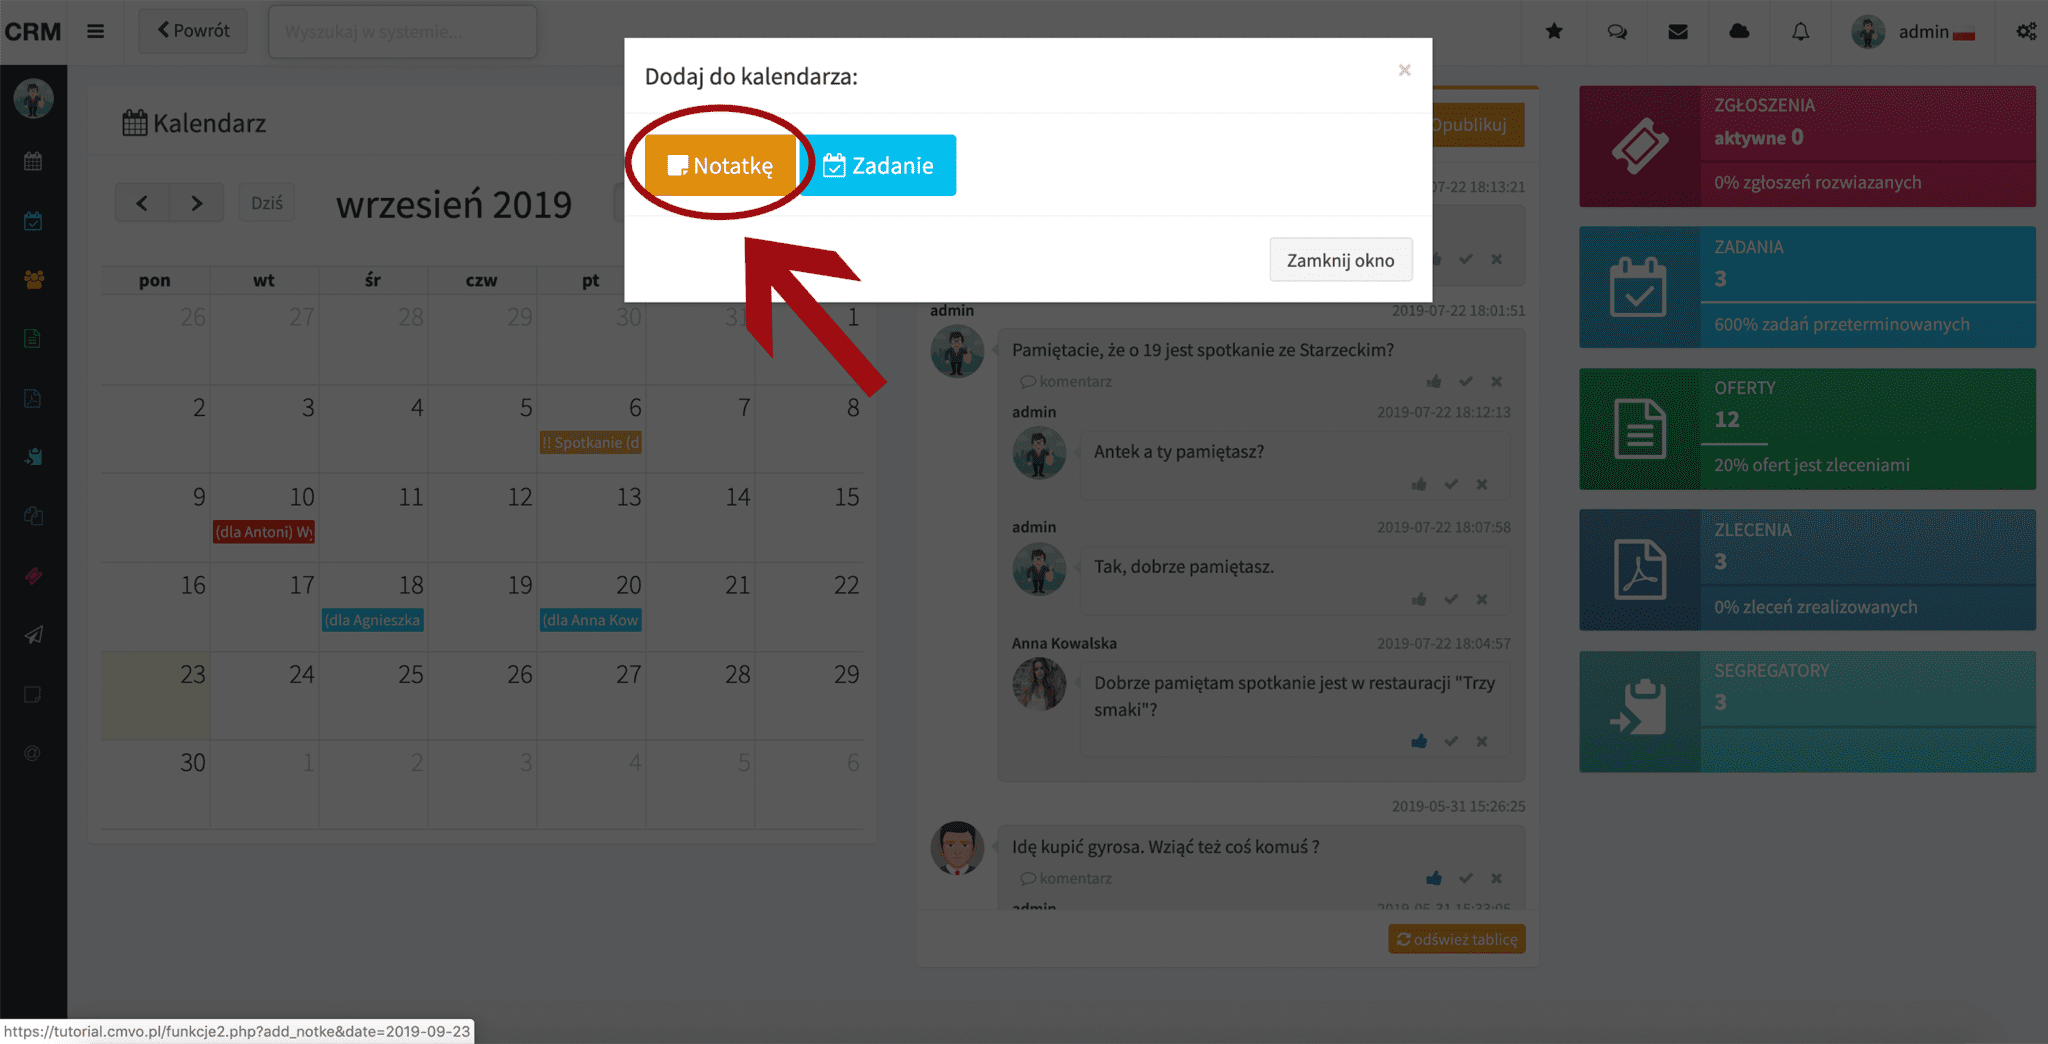This screenshot has height=1044, width=2048.
Task: Go to next month with right chevron
Action: click(x=197, y=203)
